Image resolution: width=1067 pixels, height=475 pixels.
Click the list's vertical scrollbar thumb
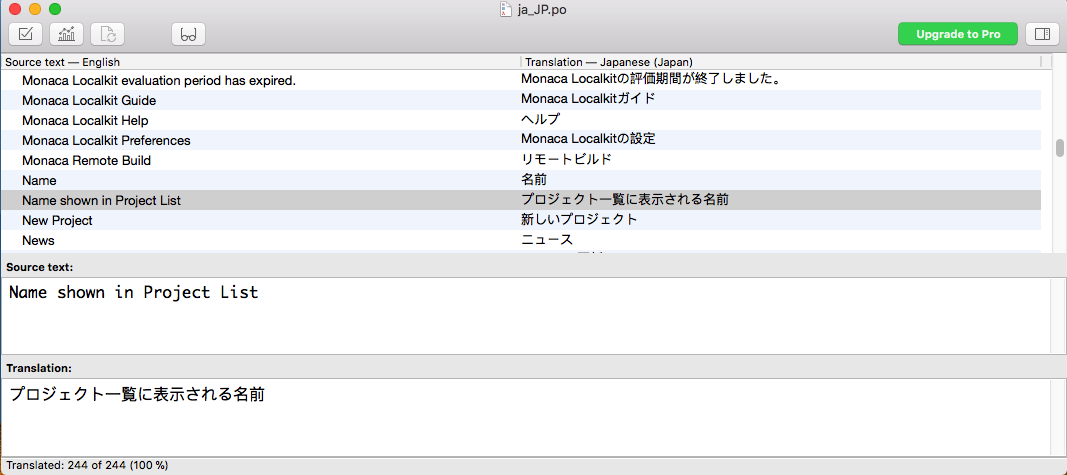tap(1060, 148)
